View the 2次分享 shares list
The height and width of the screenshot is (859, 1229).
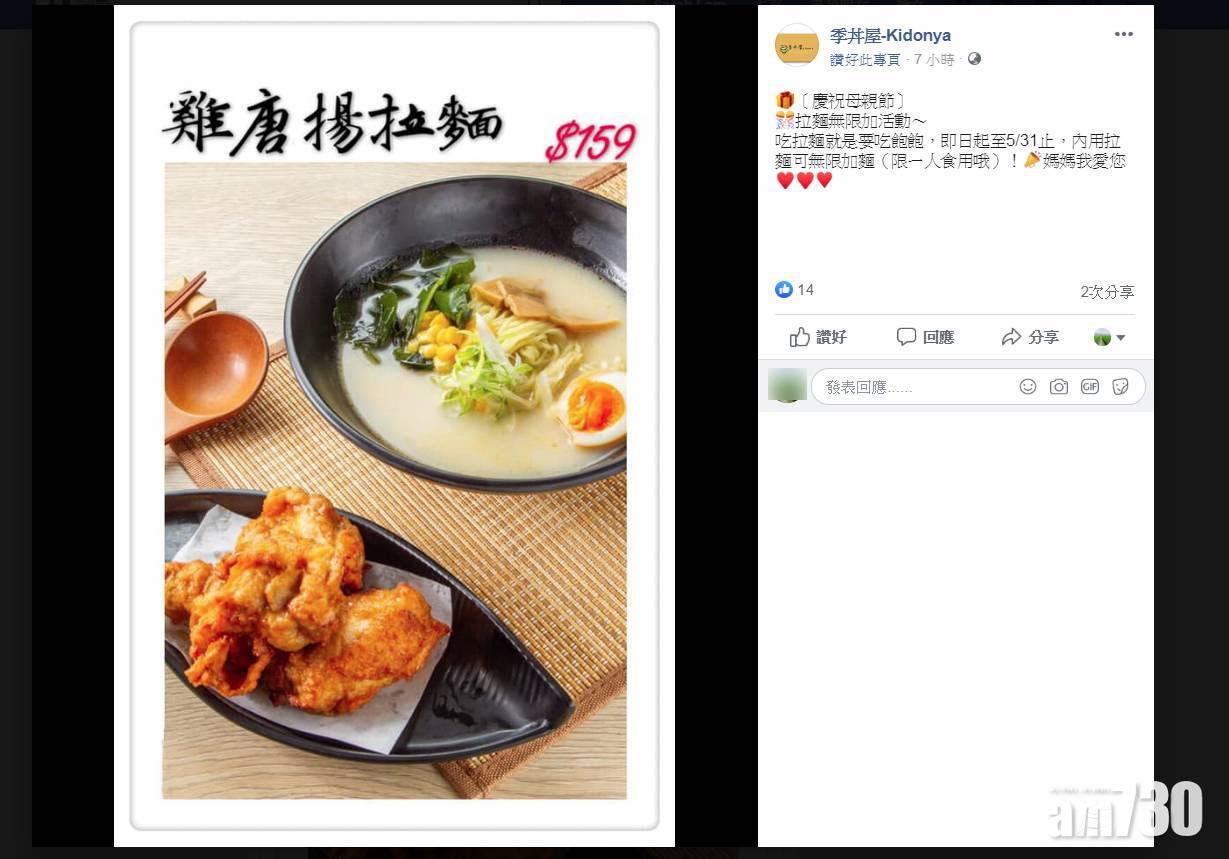[x=1107, y=292]
